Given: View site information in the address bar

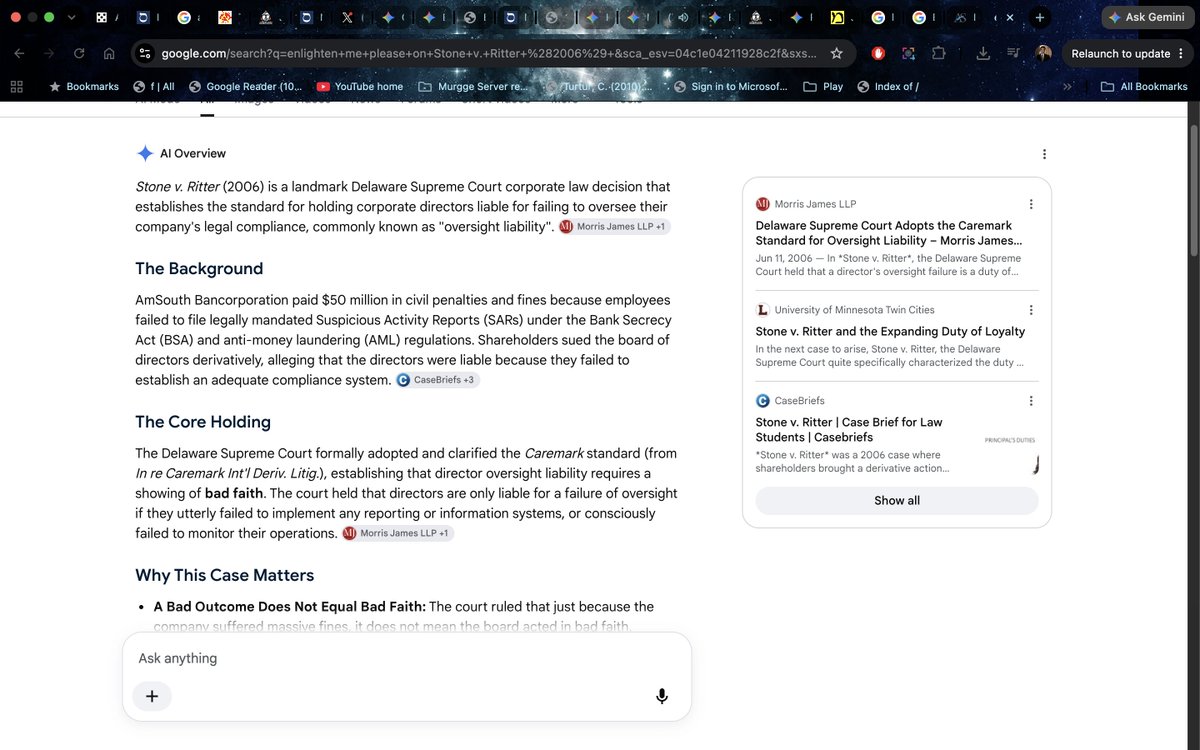Looking at the screenshot, I should click(144, 54).
